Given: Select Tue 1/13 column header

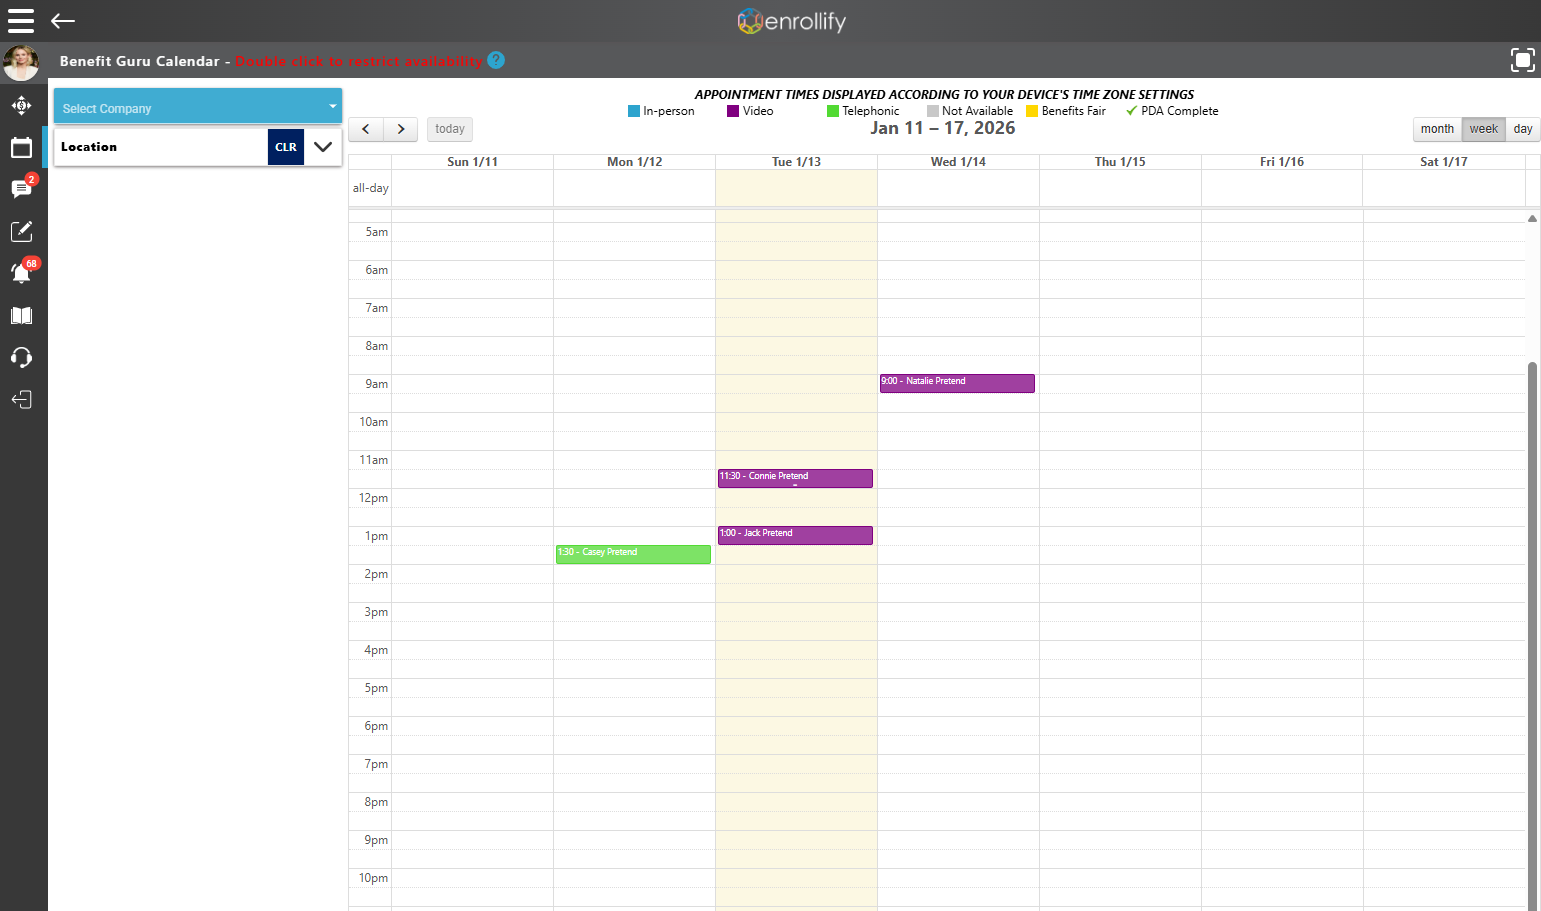Looking at the screenshot, I should (796, 162).
